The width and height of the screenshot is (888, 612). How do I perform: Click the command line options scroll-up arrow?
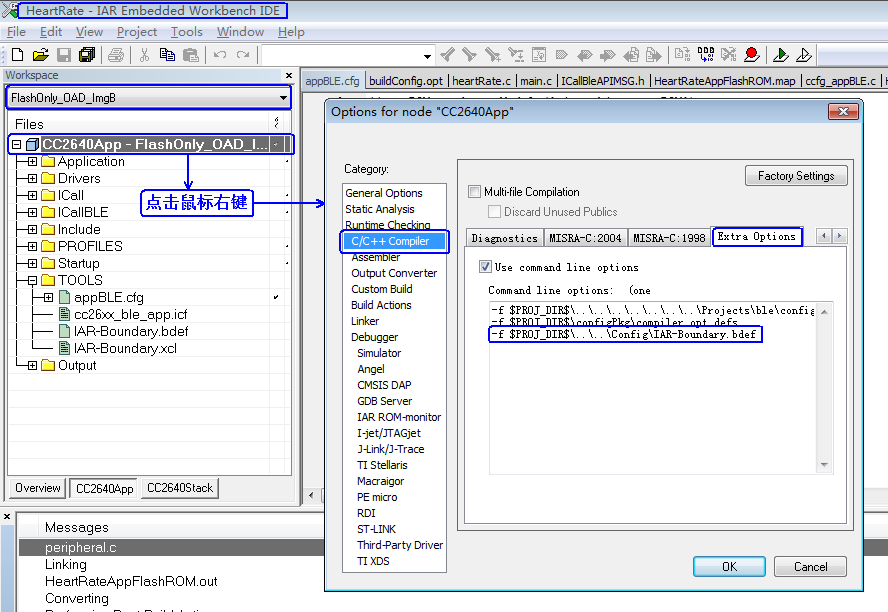point(825,312)
